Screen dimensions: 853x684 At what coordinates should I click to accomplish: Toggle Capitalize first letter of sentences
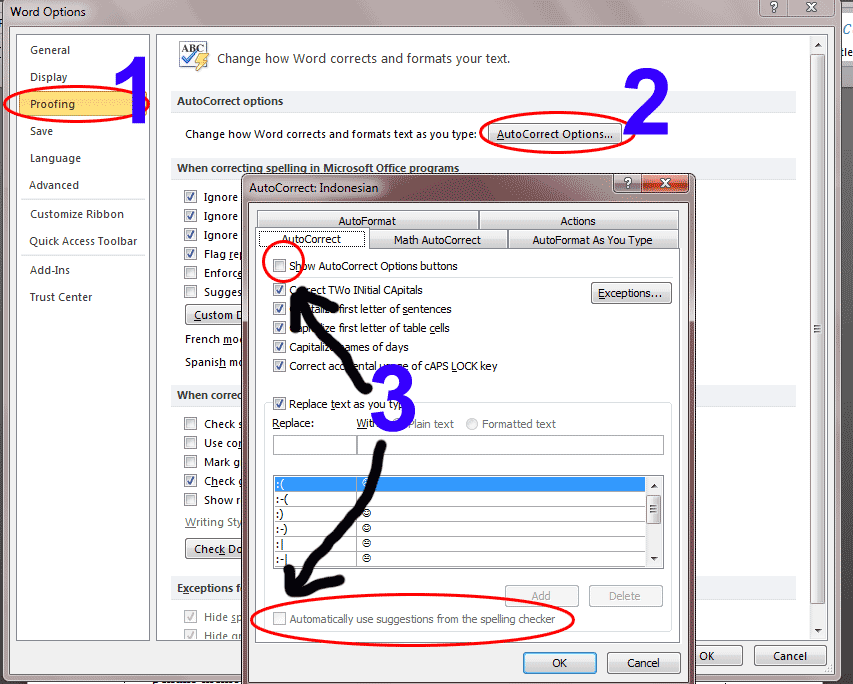279,309
